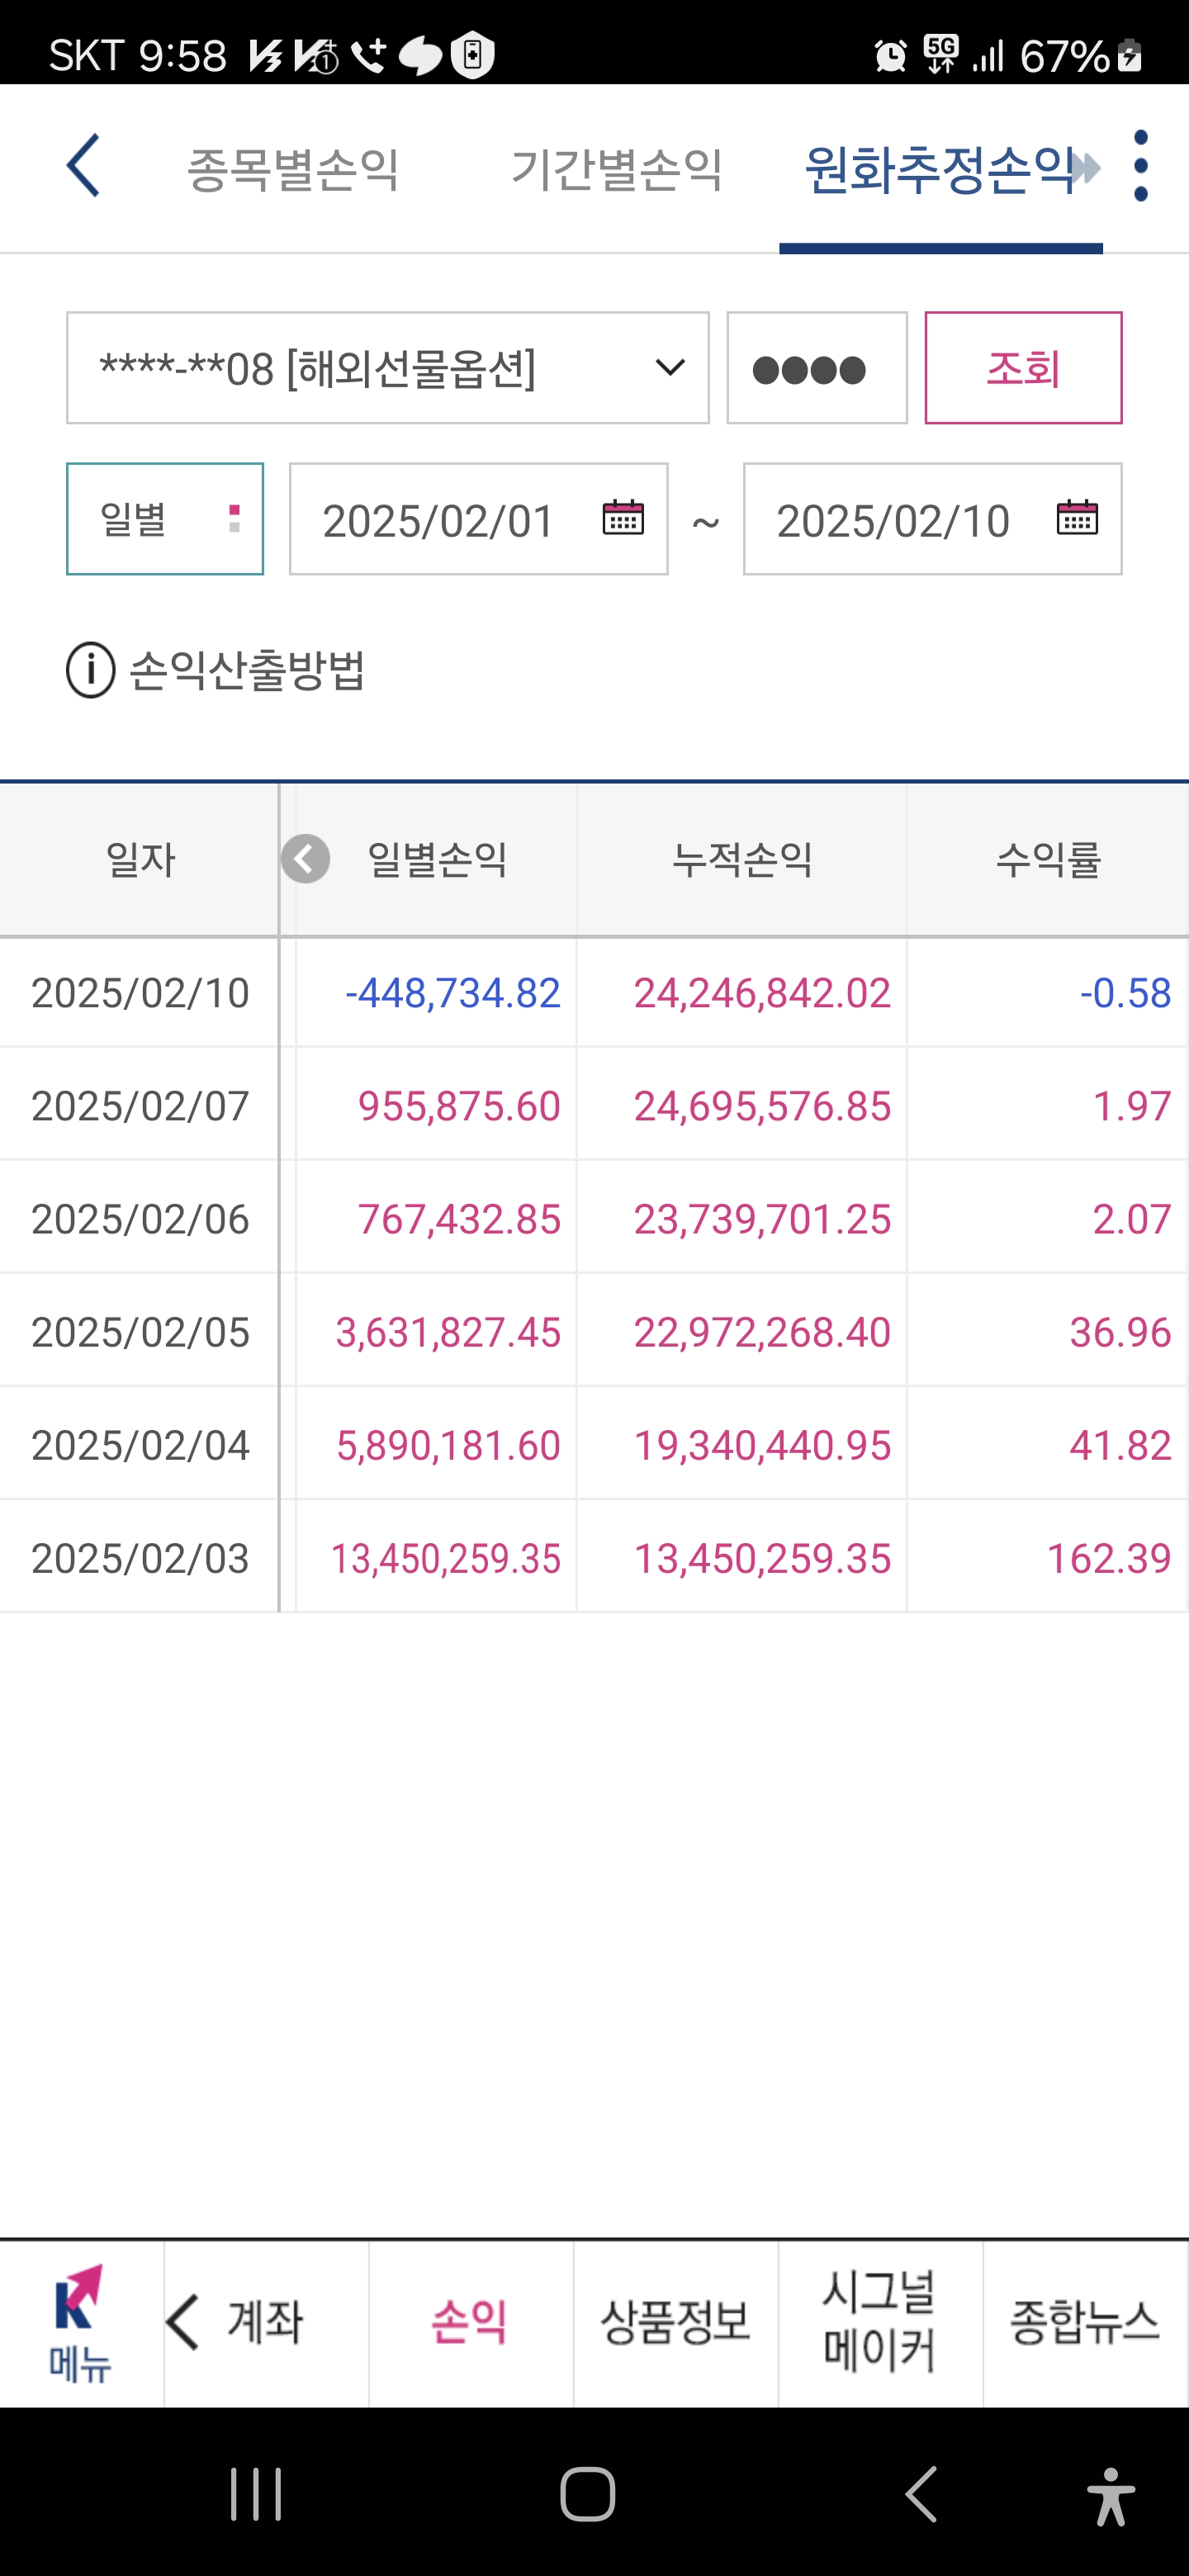Screen dimensions: 1189x2576
Task: Click the gray left-arrow in table header
Action: pos(305,859)
